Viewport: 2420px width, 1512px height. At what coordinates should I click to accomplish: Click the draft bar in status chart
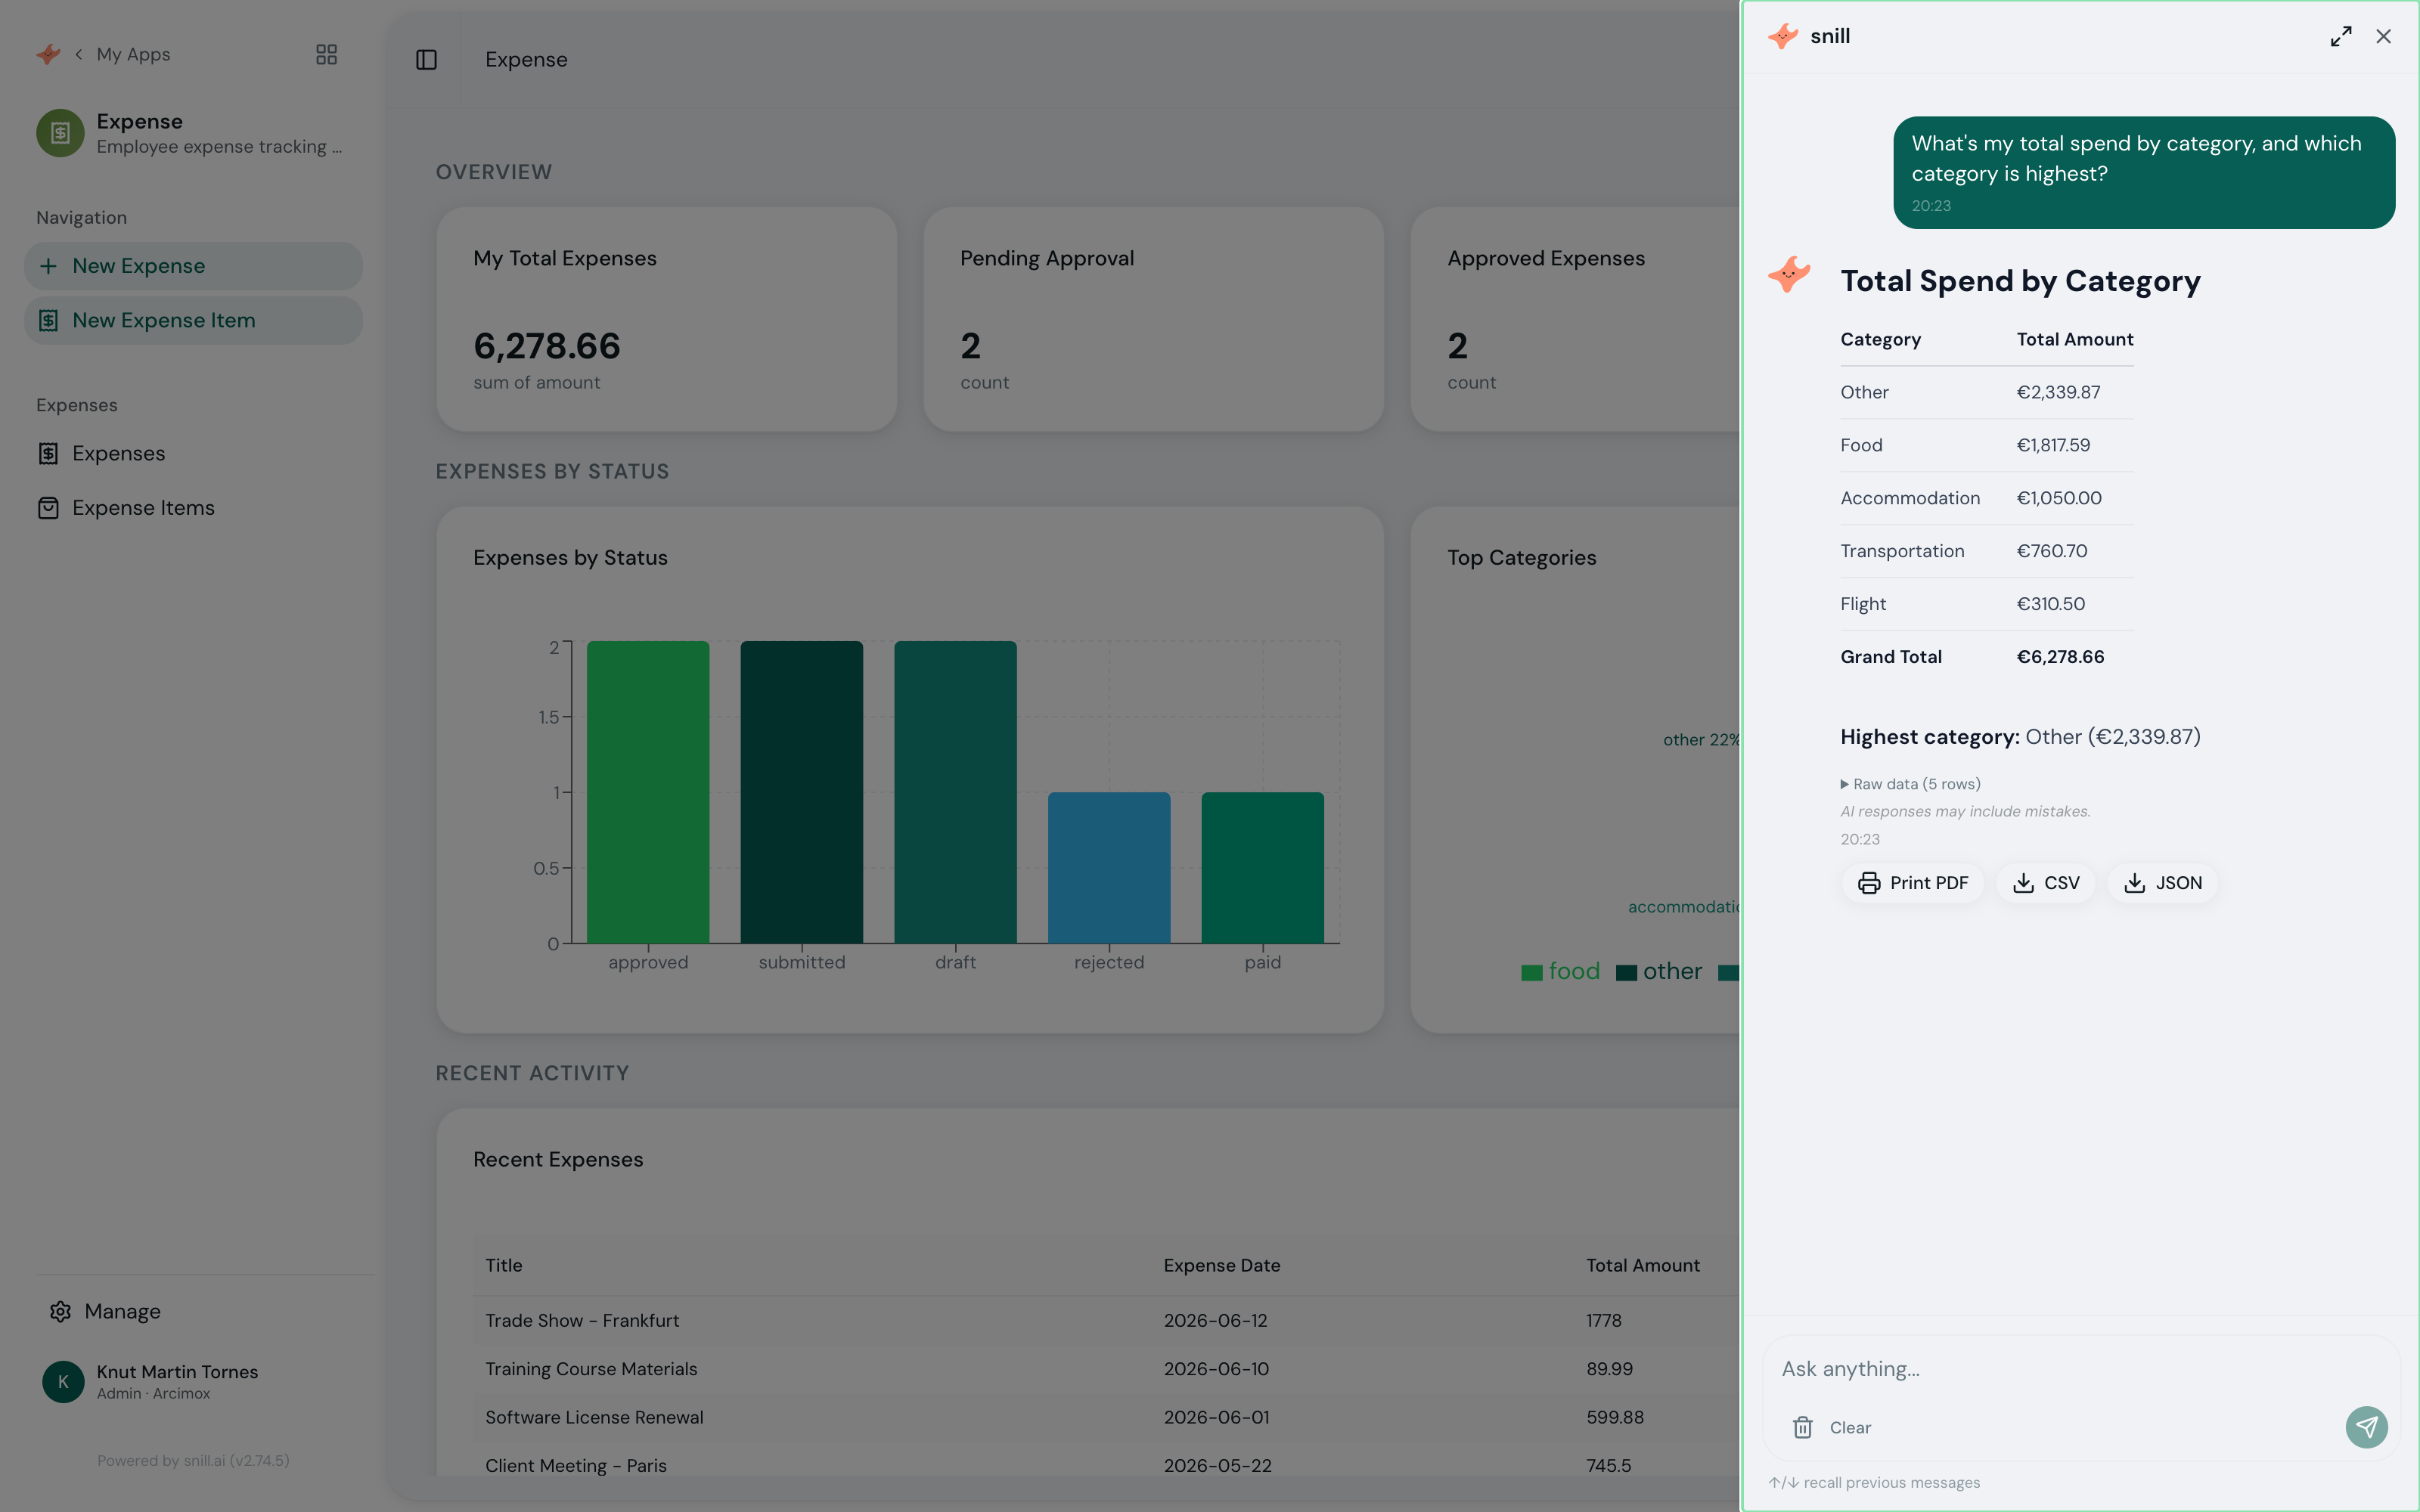955,792
